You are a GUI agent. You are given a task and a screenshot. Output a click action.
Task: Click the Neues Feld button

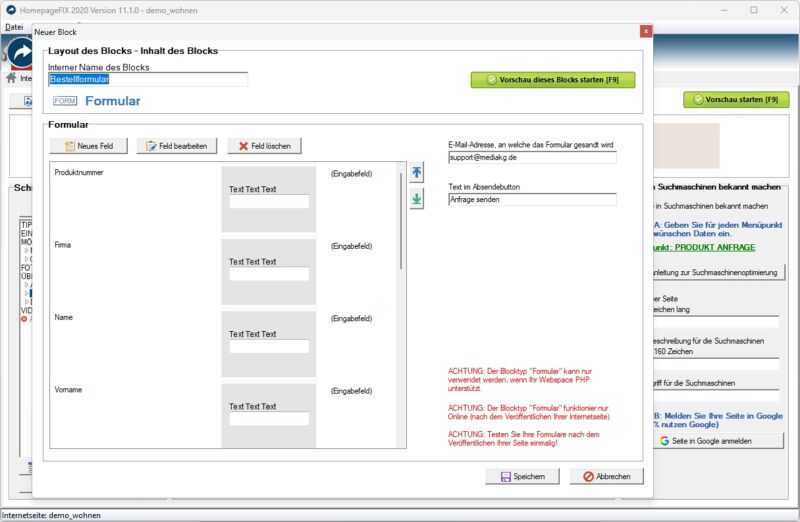(x=89, y=146)
